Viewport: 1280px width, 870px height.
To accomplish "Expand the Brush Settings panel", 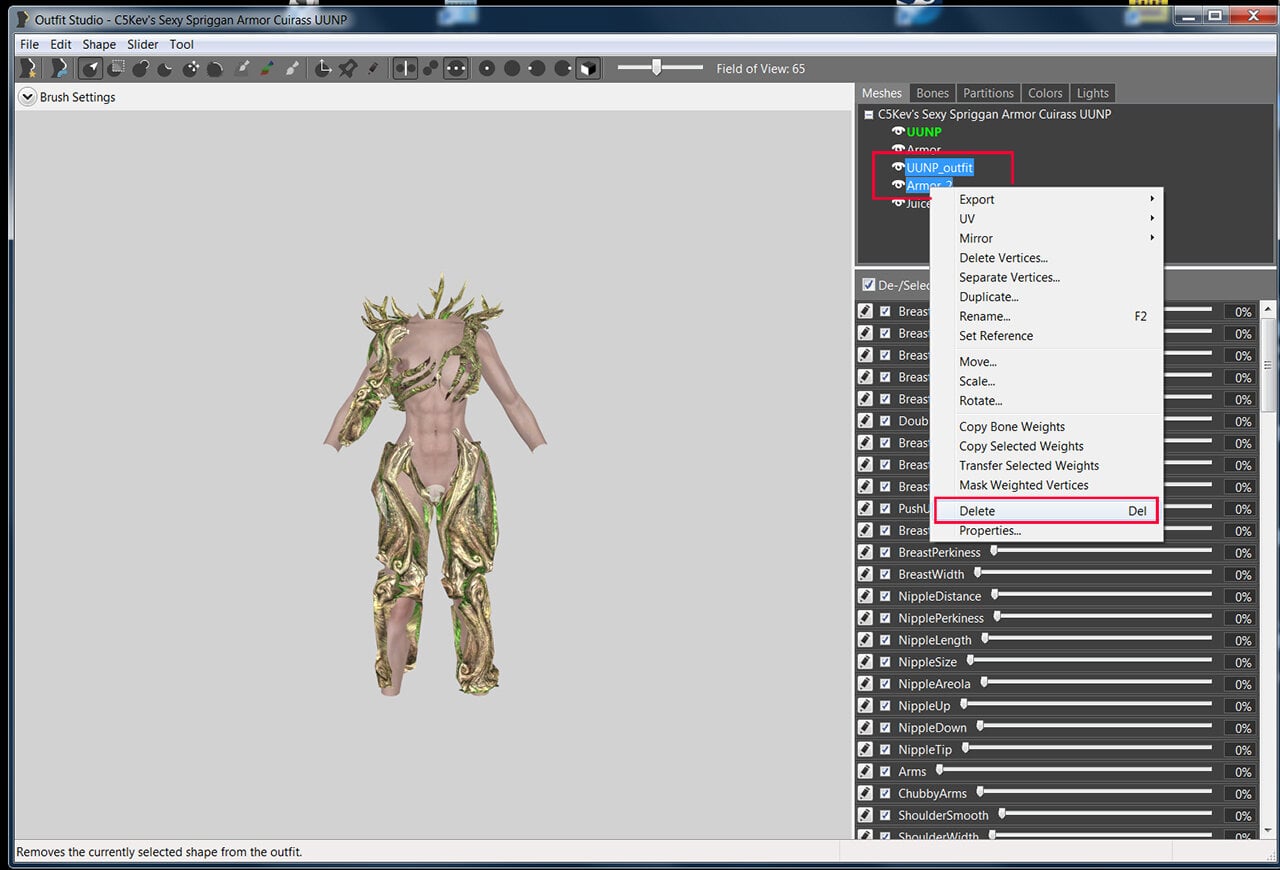I will pos(27,97).
